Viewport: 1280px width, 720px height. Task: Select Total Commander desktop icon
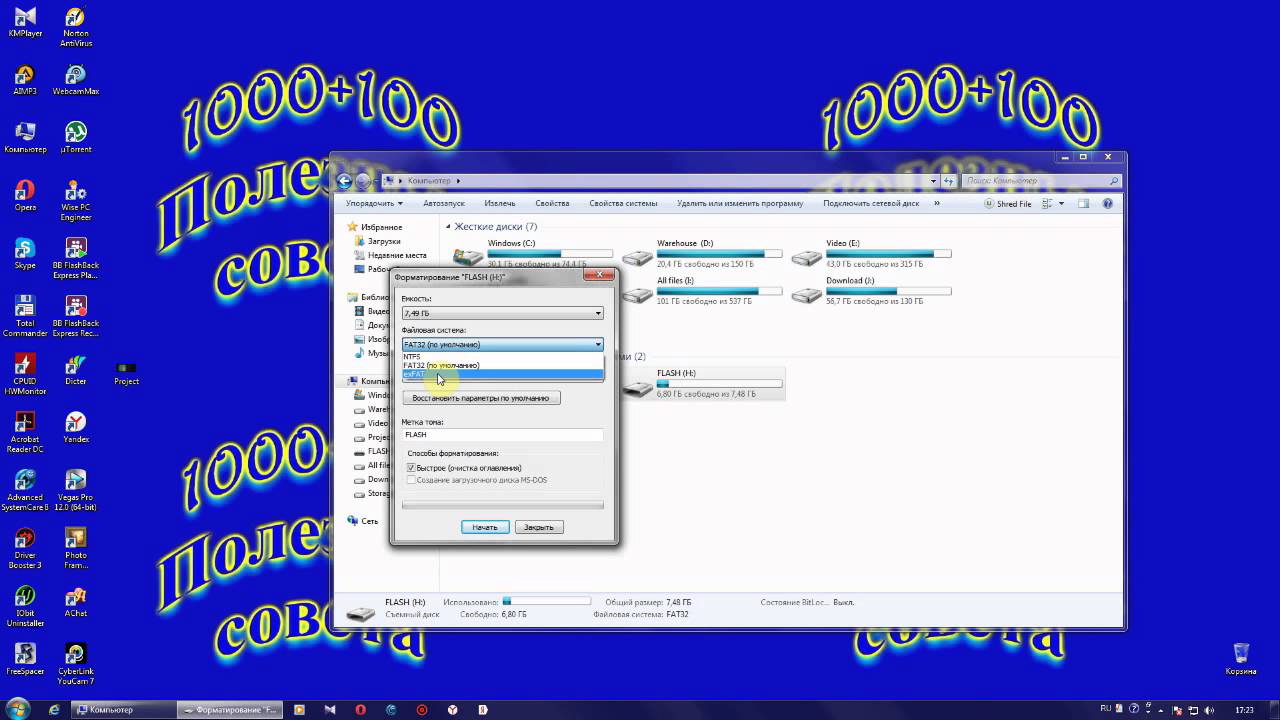click(25, 317)
